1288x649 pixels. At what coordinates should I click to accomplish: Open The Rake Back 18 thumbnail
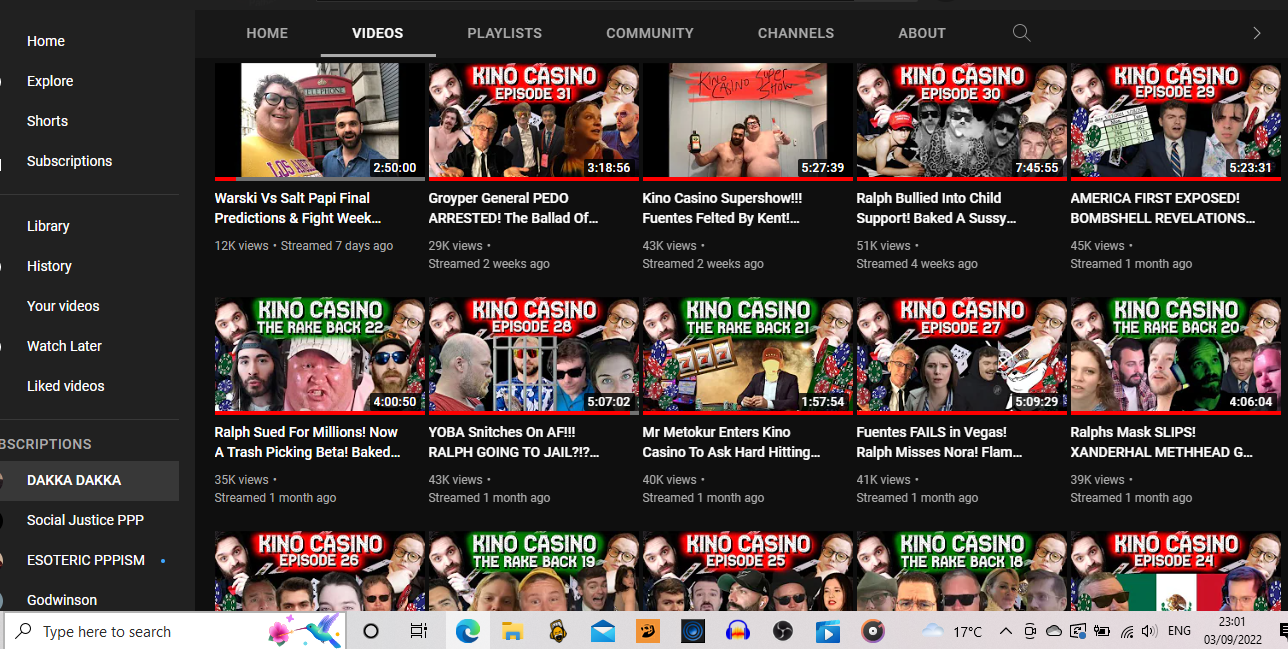coord(962,571)
